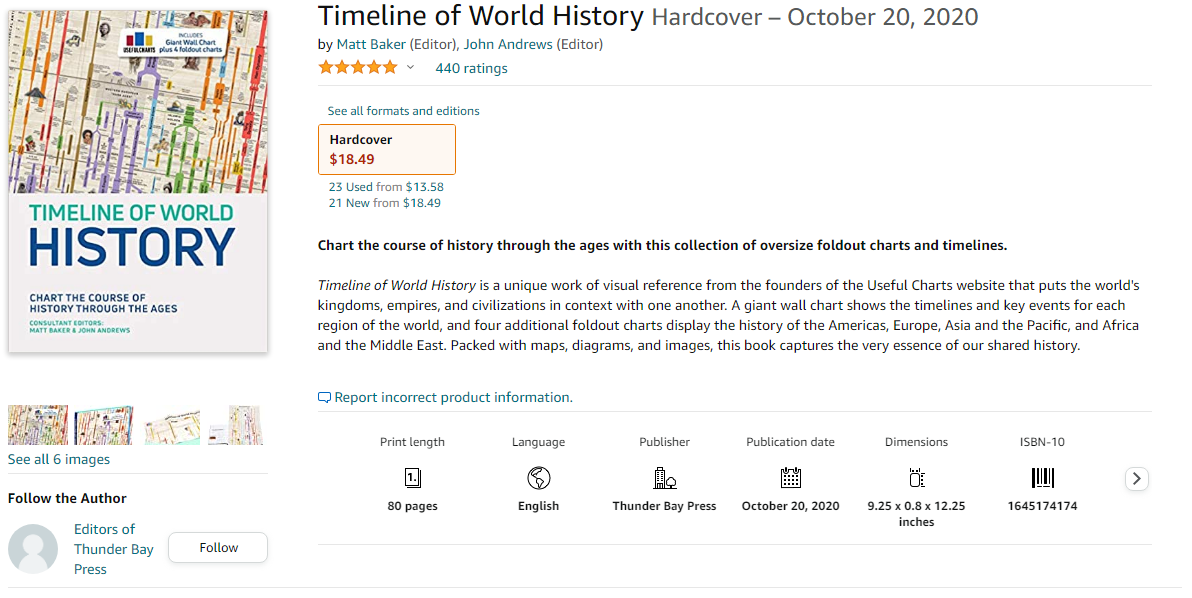Viewport: 1192px width, 598px height.
Task: Select the Hardcover format option
Action: (x=386, y=149)
